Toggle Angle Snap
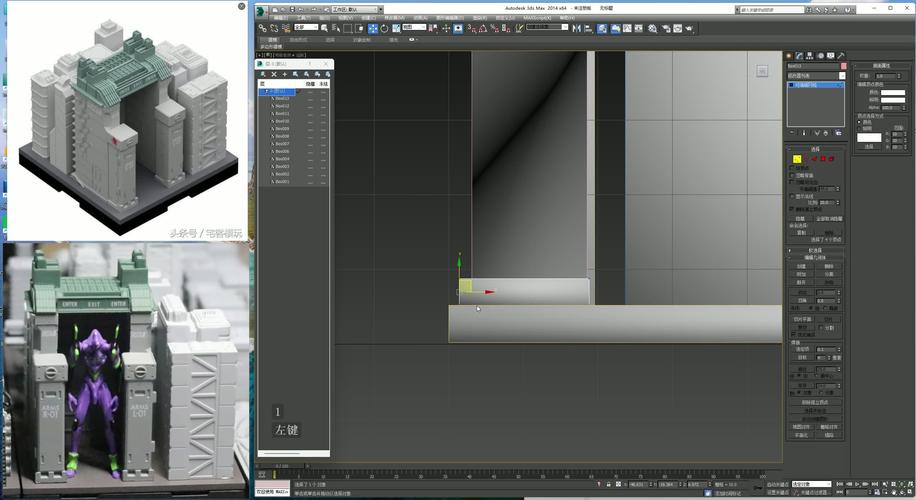The width and height of the screenshot is (916, 500). [483, 28]
